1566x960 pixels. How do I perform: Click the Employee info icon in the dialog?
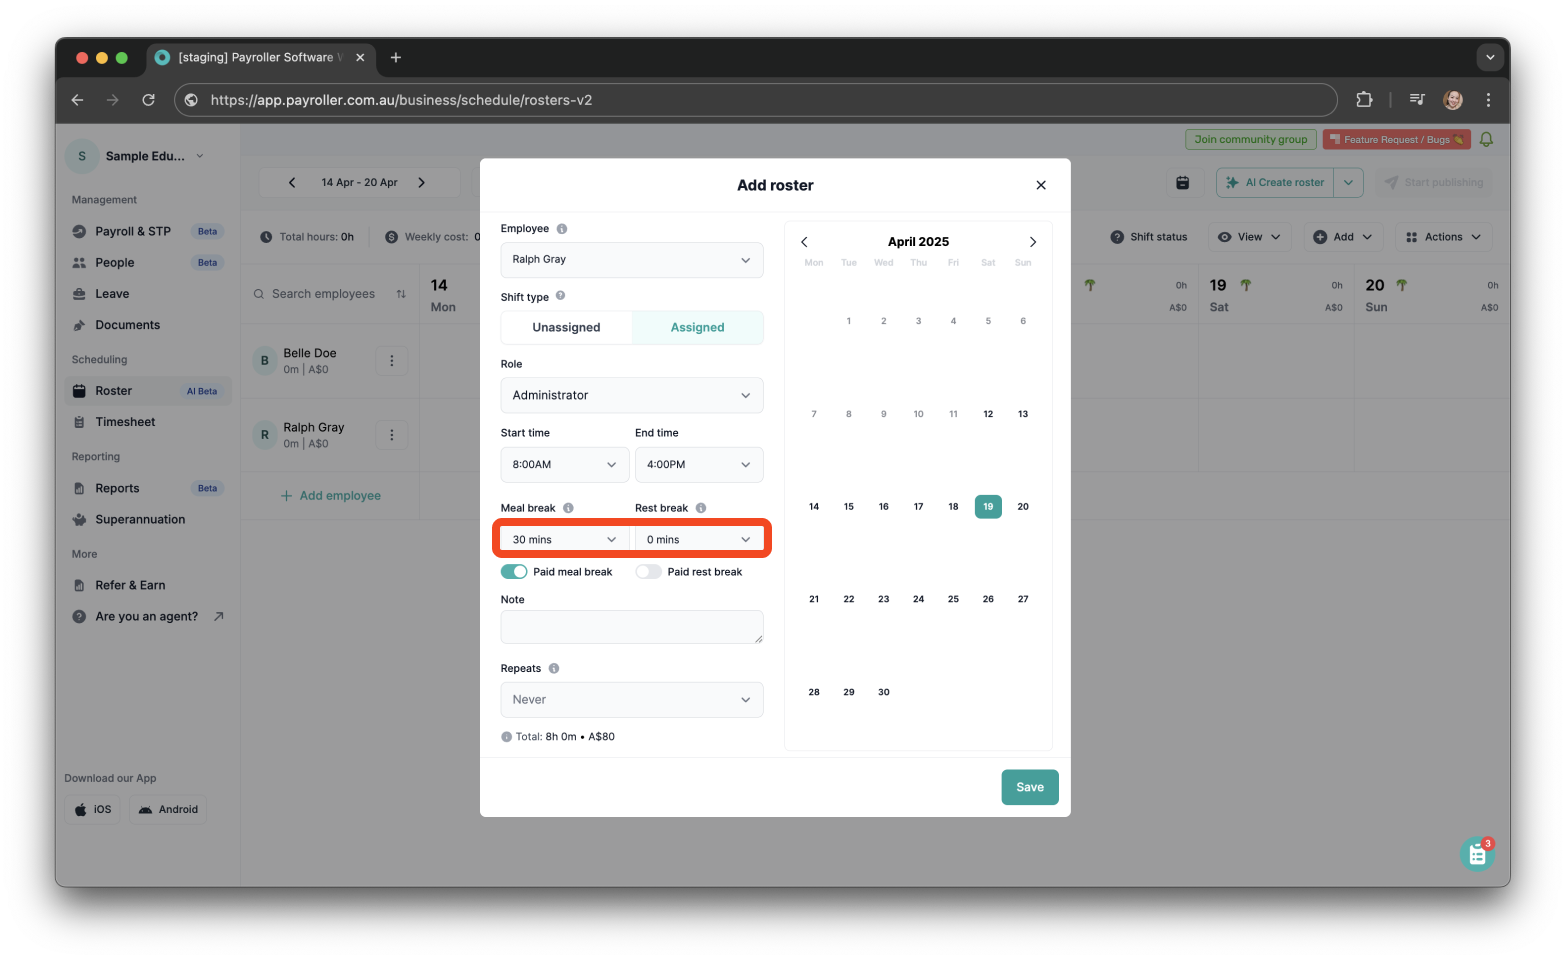[x=560, y=228]
